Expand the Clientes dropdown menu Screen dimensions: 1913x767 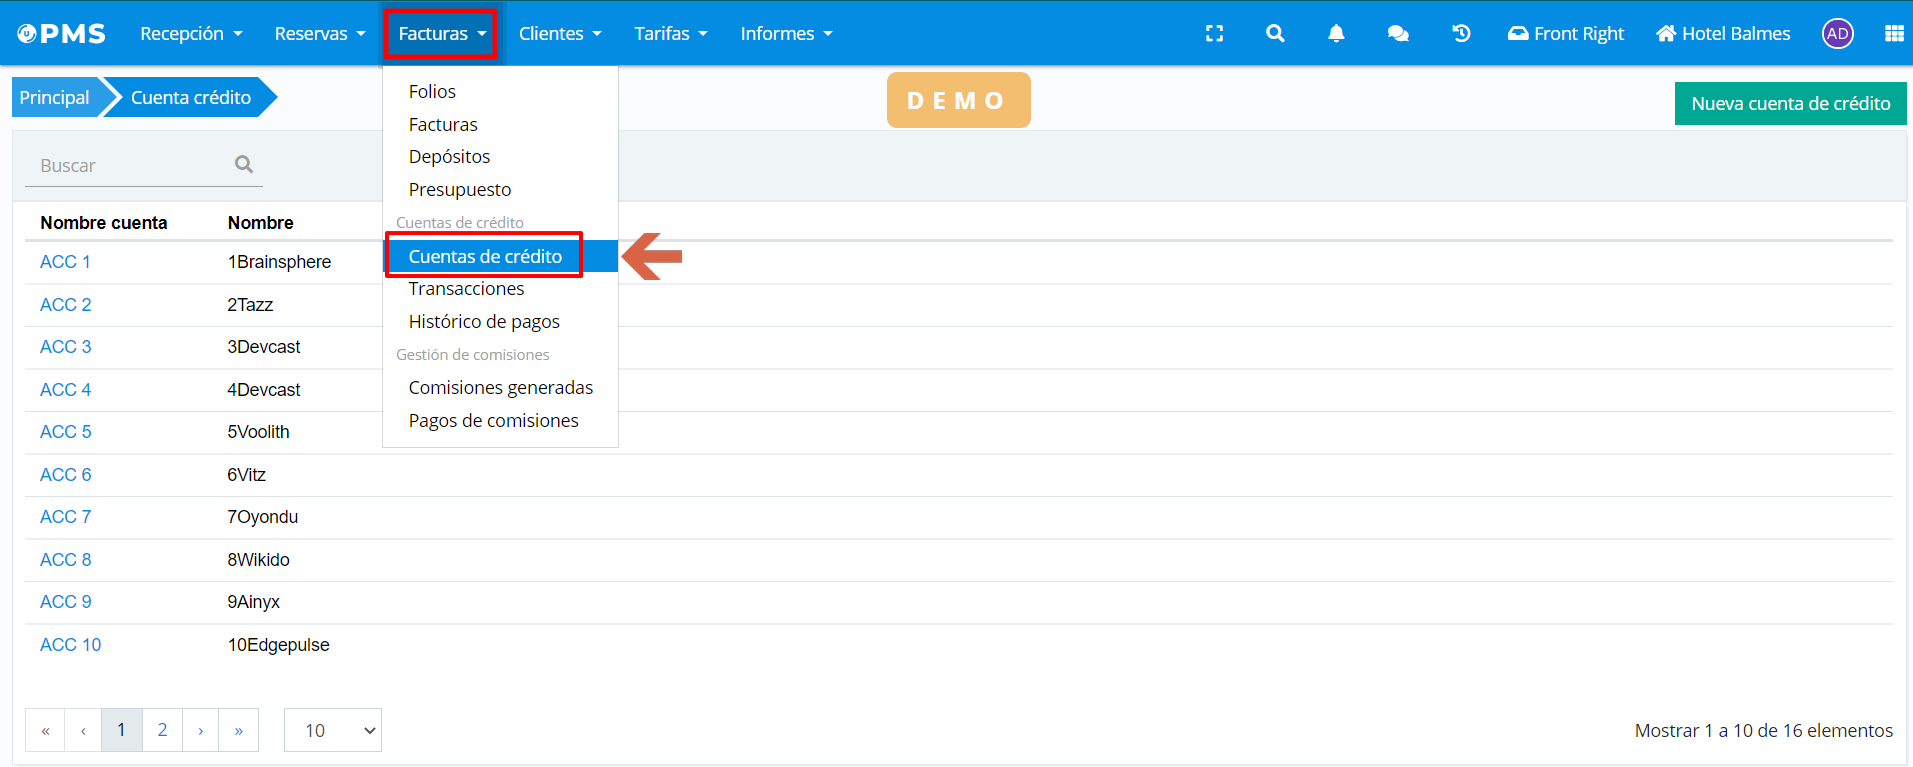(x=560, y=33)
